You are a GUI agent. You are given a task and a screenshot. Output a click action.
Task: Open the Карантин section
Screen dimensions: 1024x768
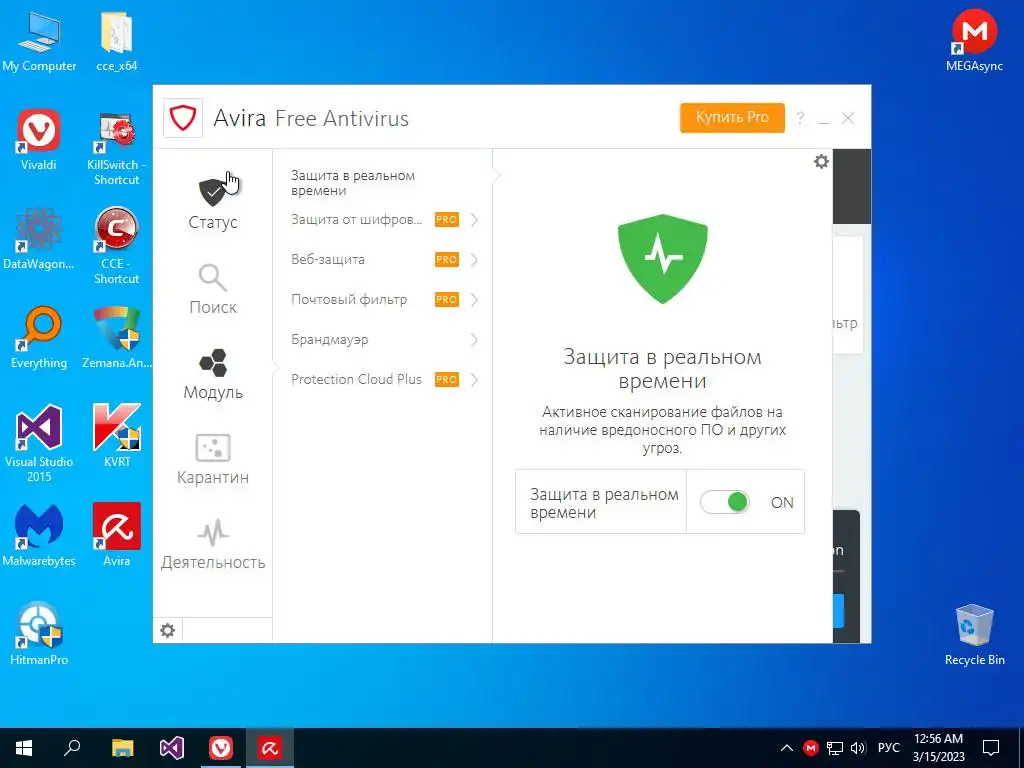(x=213, y=459)
